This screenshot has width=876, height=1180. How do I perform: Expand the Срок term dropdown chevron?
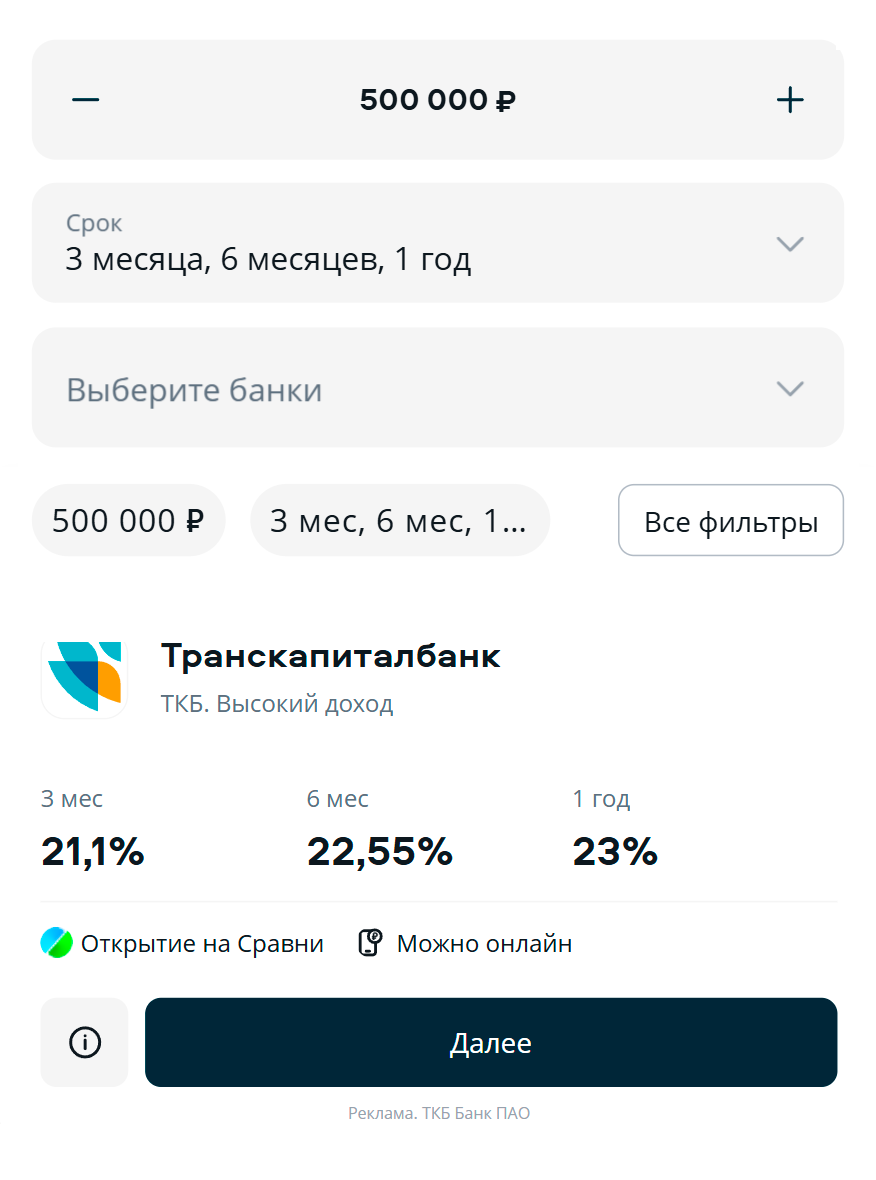[x=789, y=244]
